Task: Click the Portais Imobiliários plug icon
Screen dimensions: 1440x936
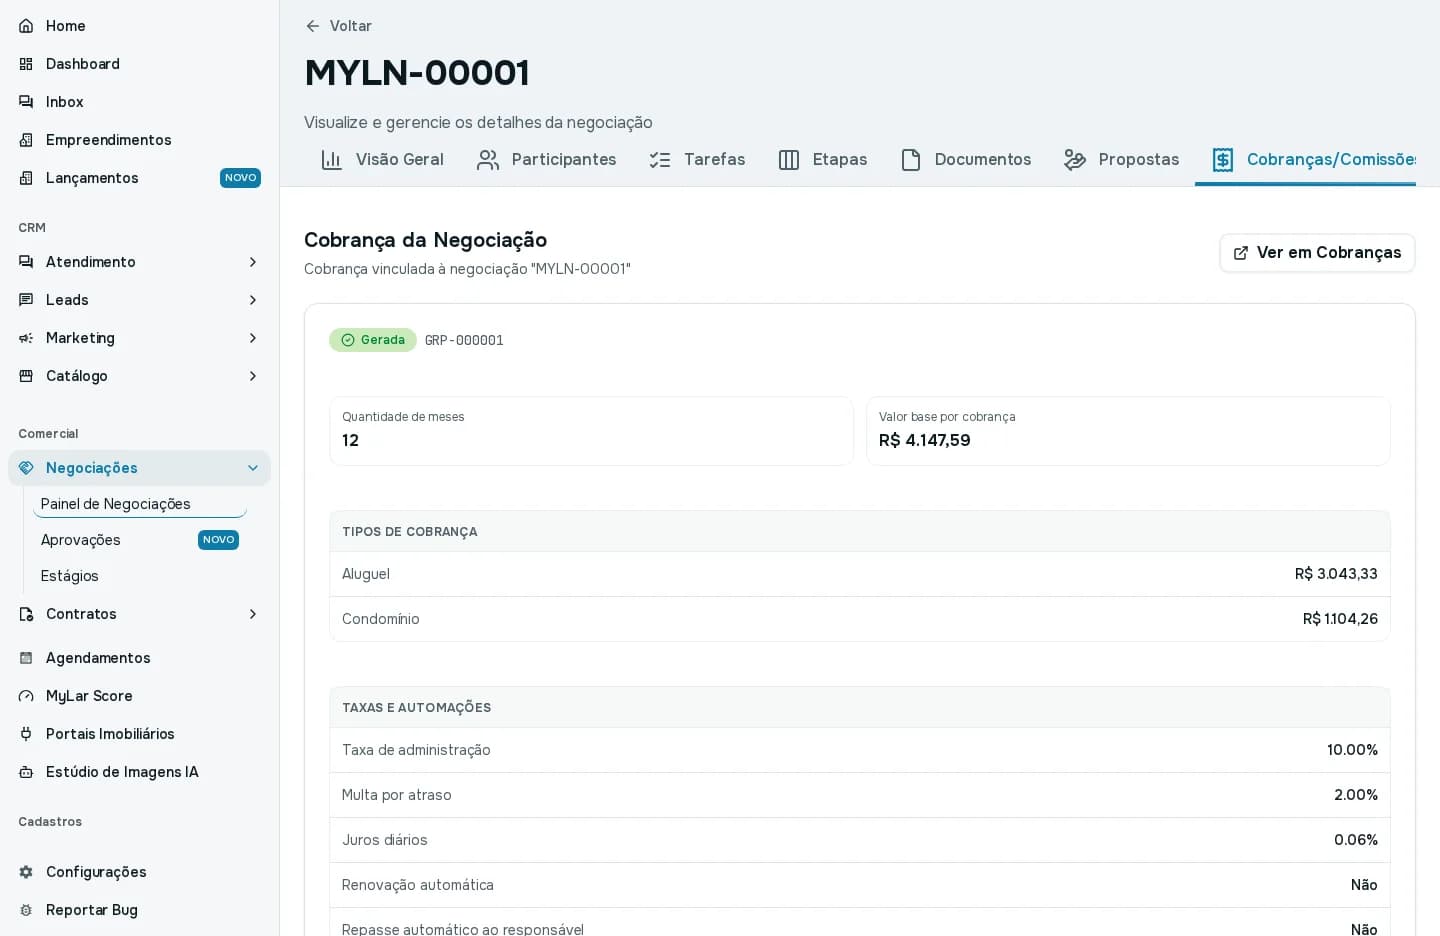Action: pyautogui.click(x=26, y=734)
